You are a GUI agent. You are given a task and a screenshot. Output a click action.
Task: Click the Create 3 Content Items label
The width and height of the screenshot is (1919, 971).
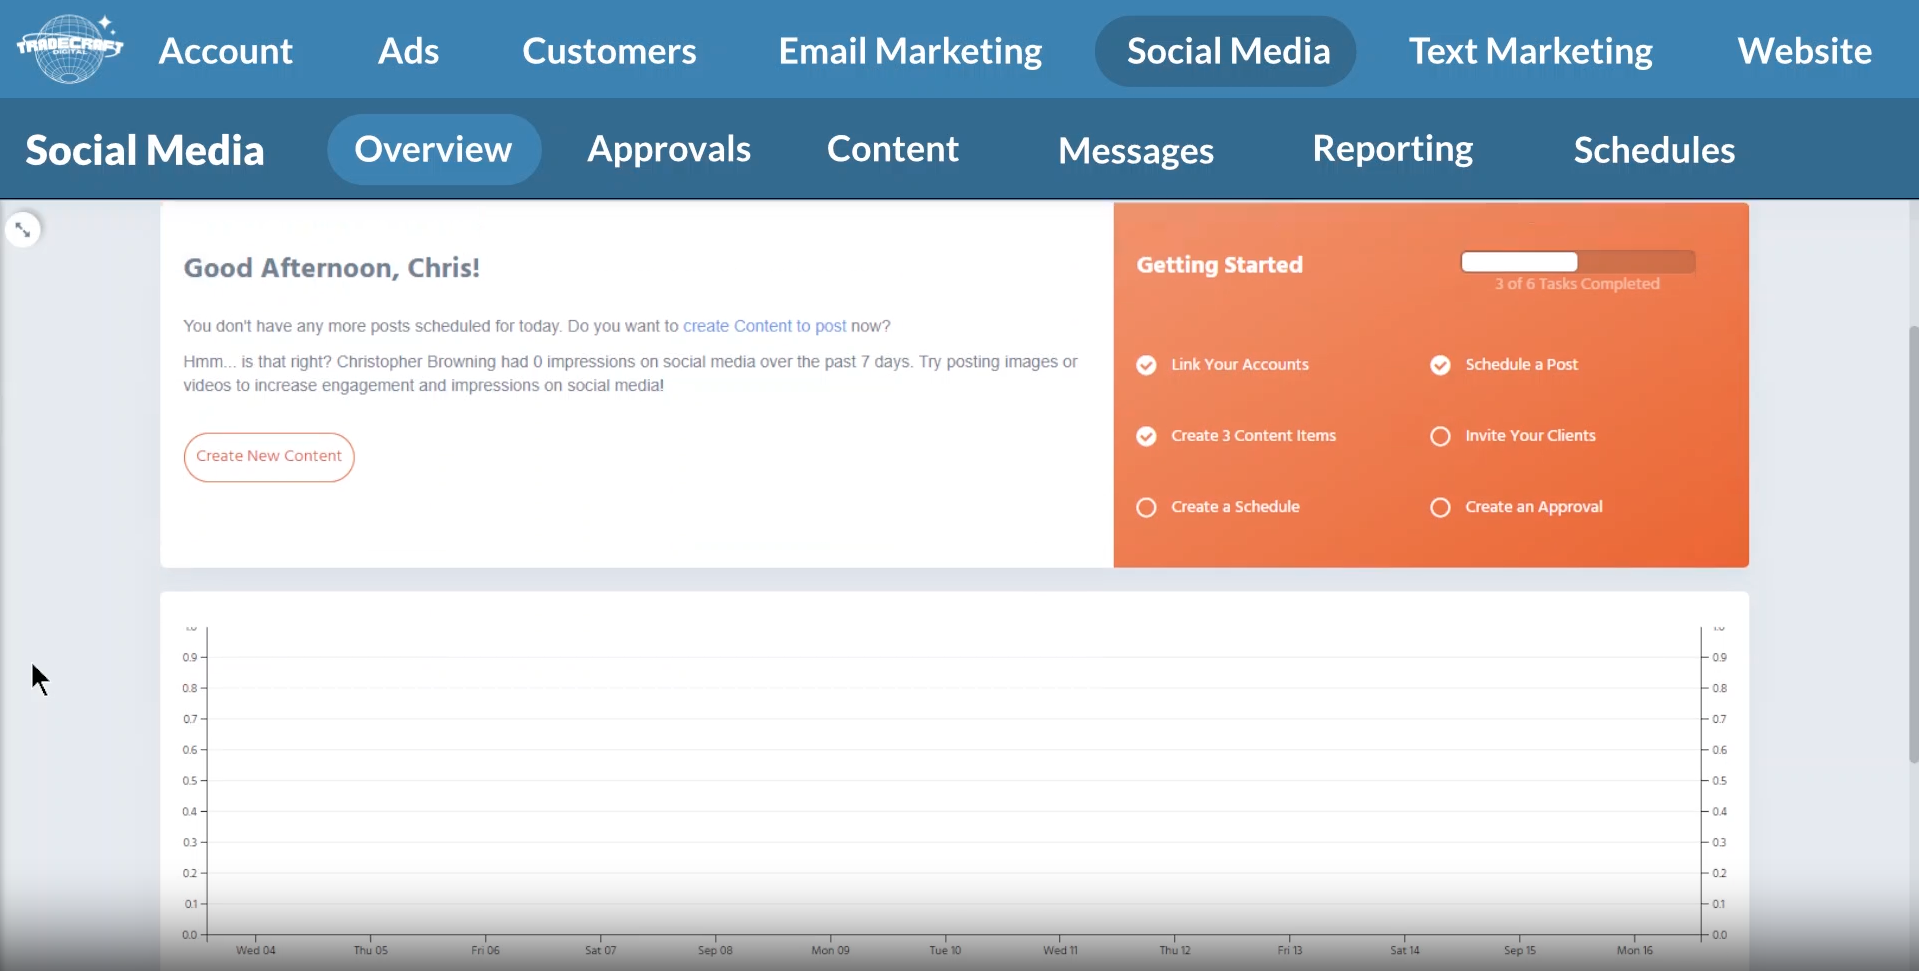[1253, 436]
